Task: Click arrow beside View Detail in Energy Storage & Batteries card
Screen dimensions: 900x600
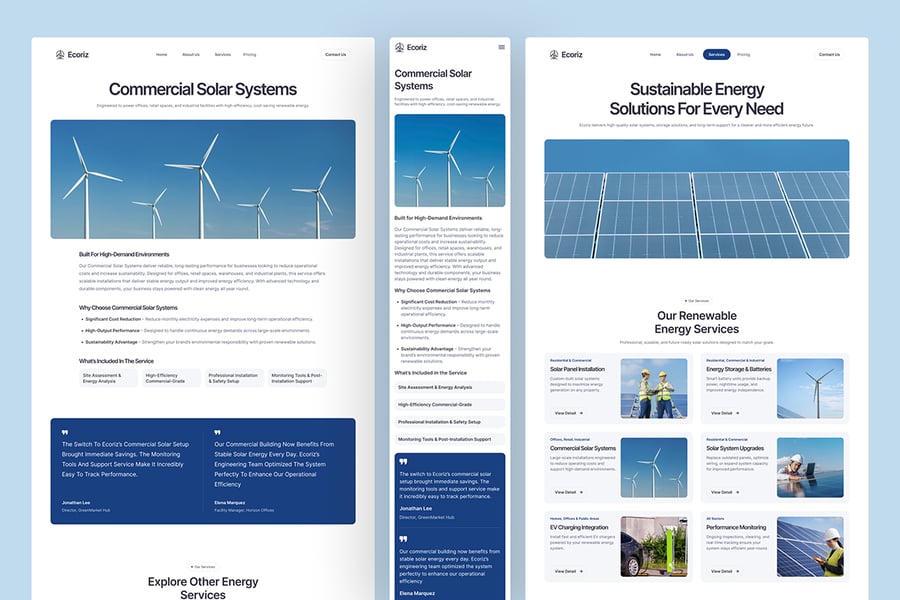Action: coord(738,413)
